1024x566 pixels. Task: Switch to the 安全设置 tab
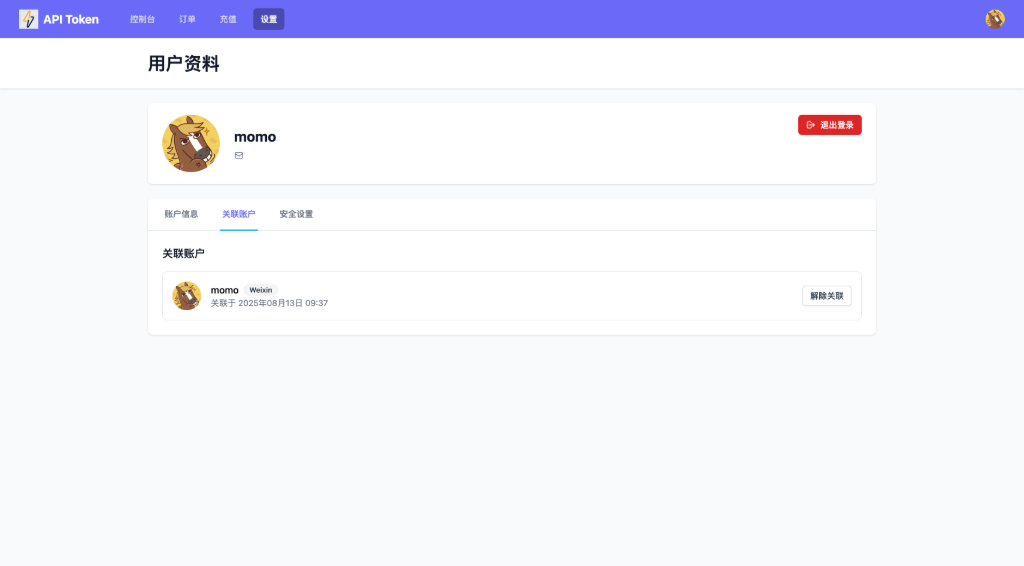(x=296, y=214)
